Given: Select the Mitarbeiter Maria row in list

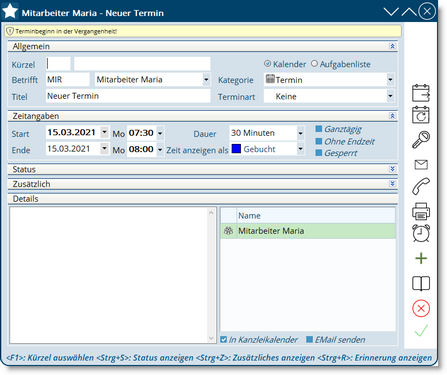Looking at the screenshot, I should click(308, 231).
